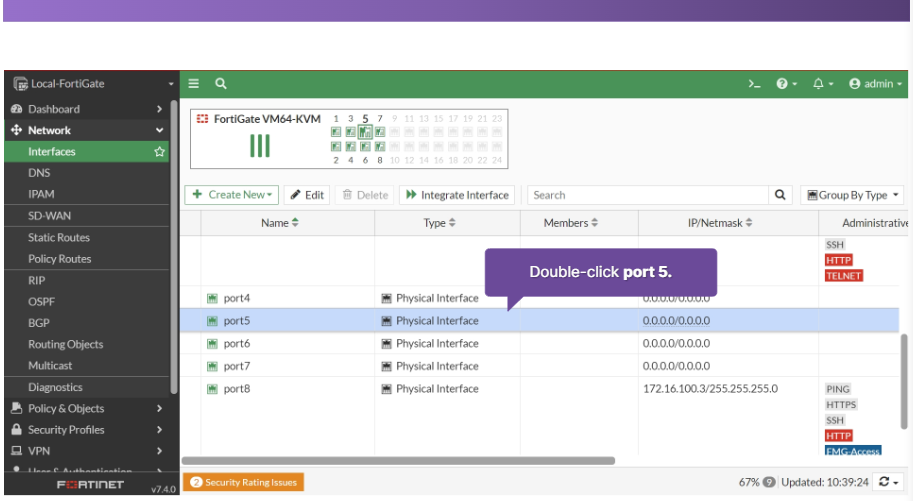
Task: Select the port4 row
Action: pos(539,298)
